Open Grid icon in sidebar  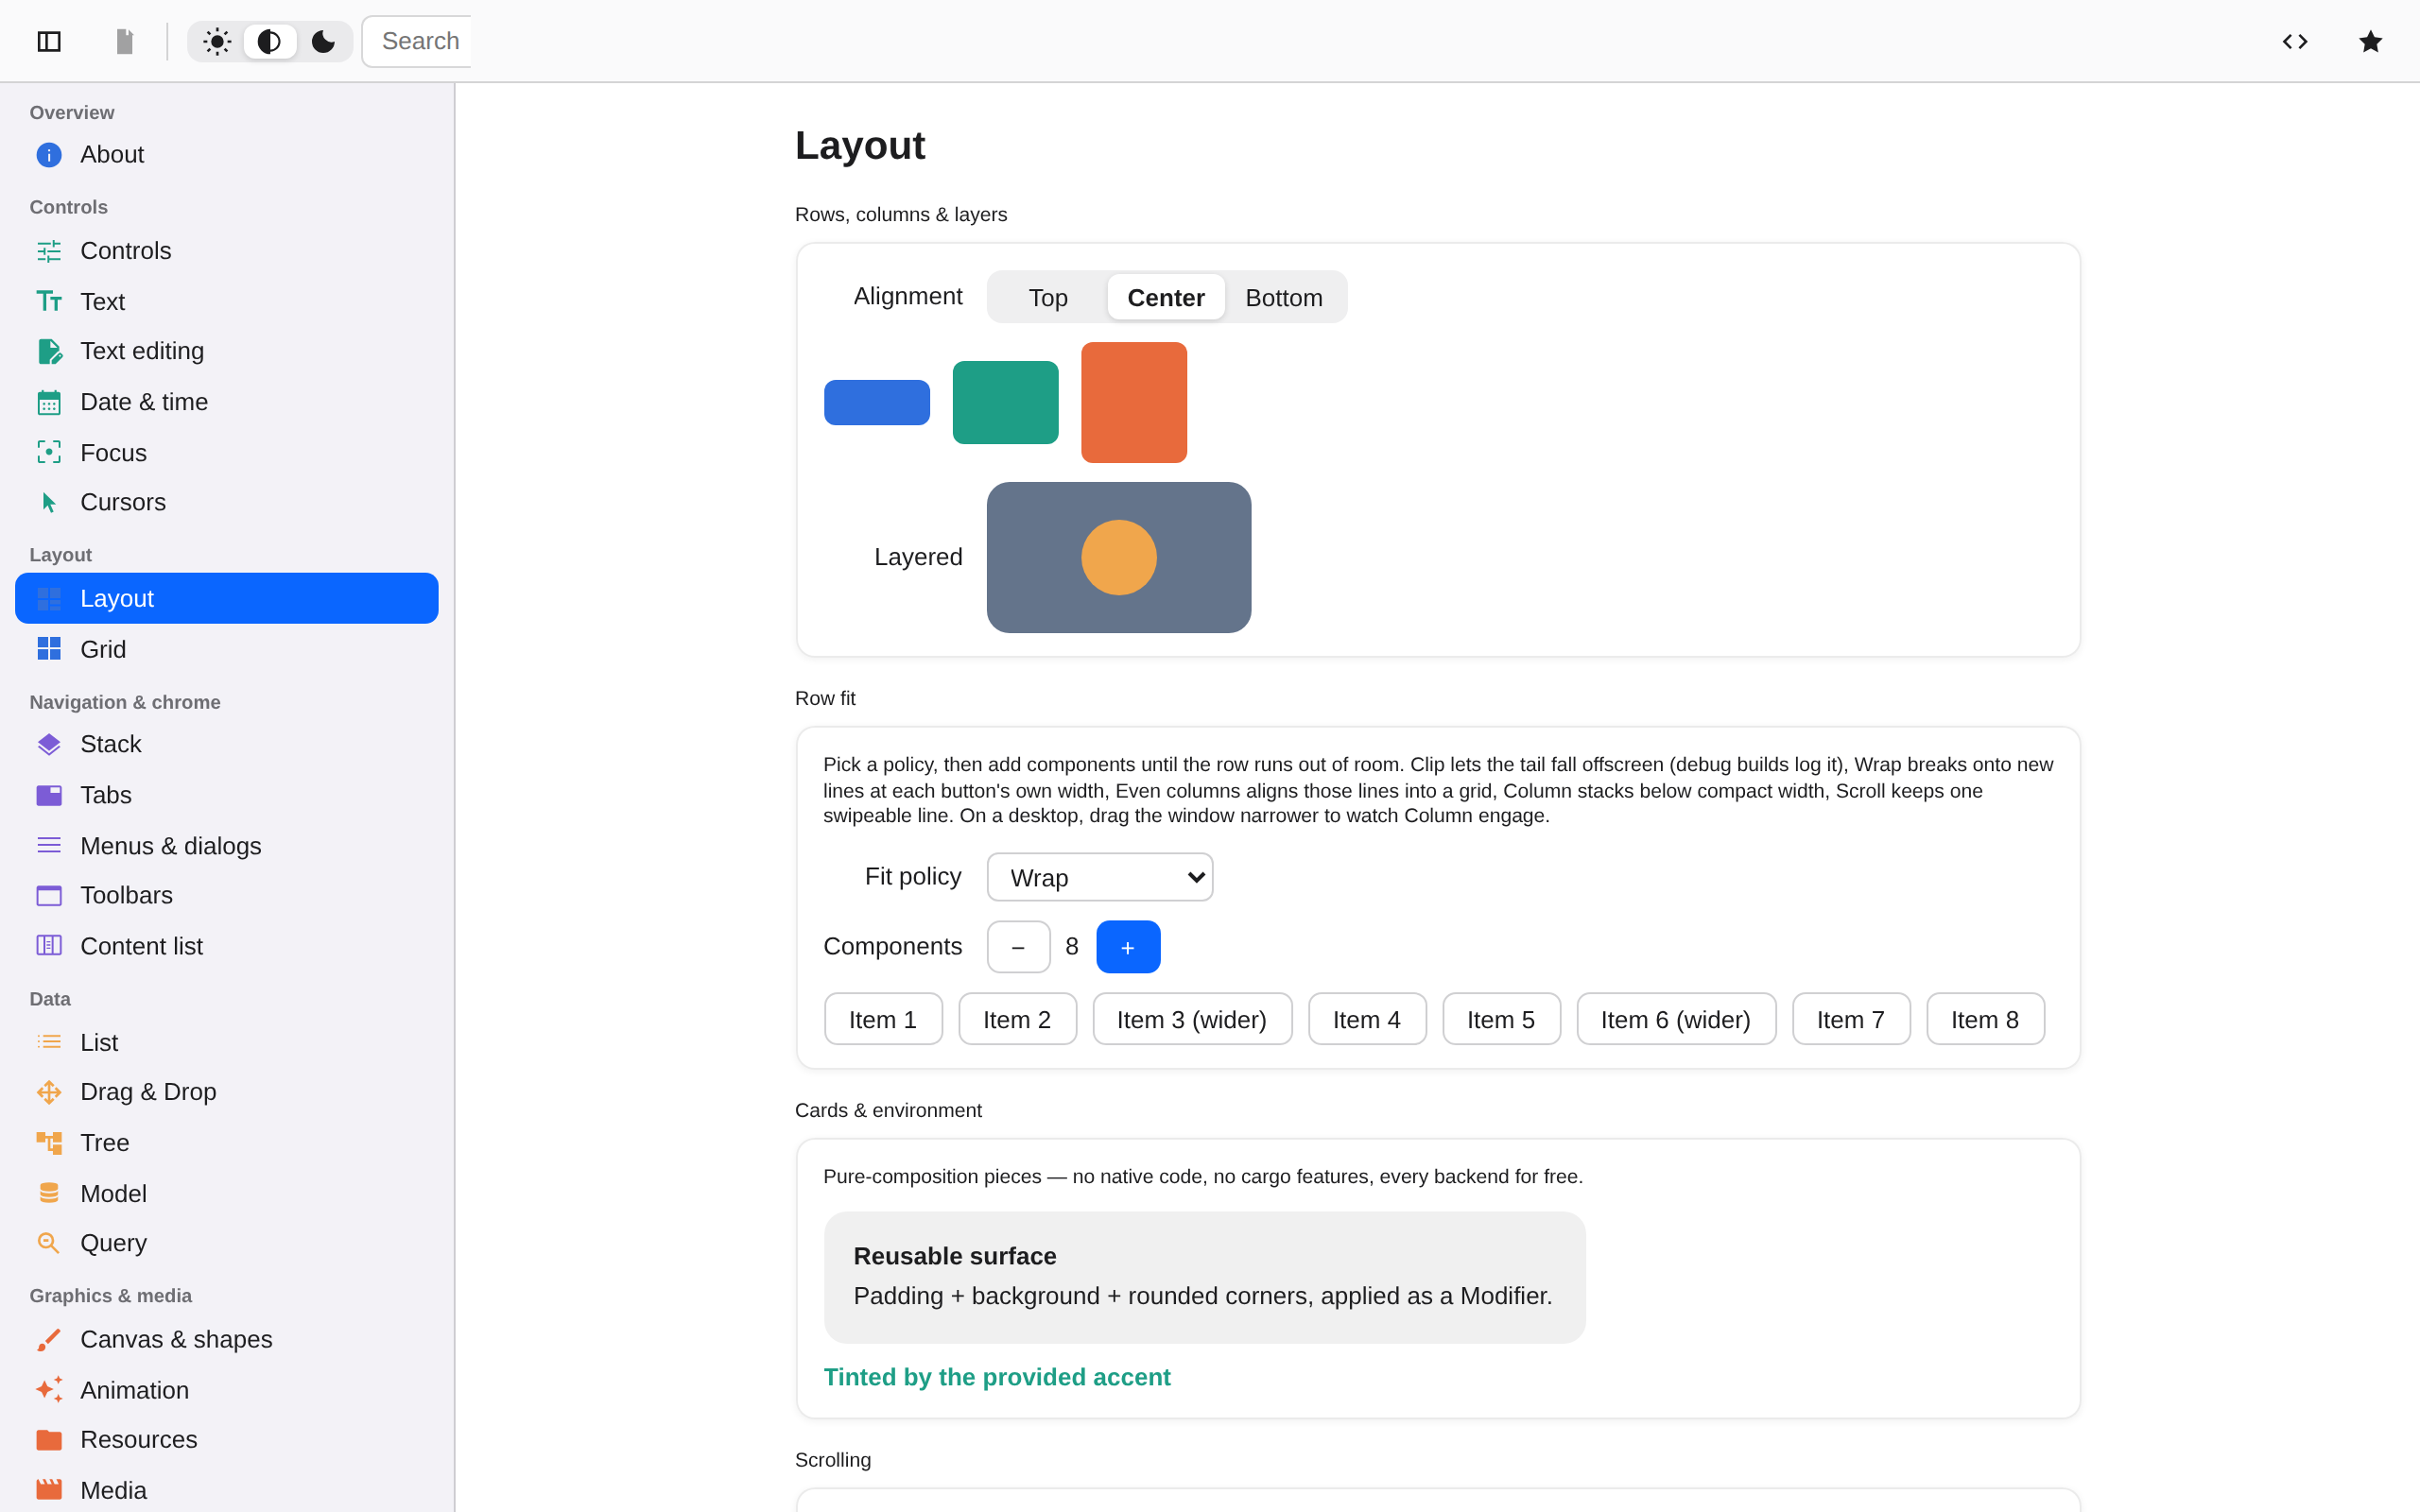coord(49,649)
